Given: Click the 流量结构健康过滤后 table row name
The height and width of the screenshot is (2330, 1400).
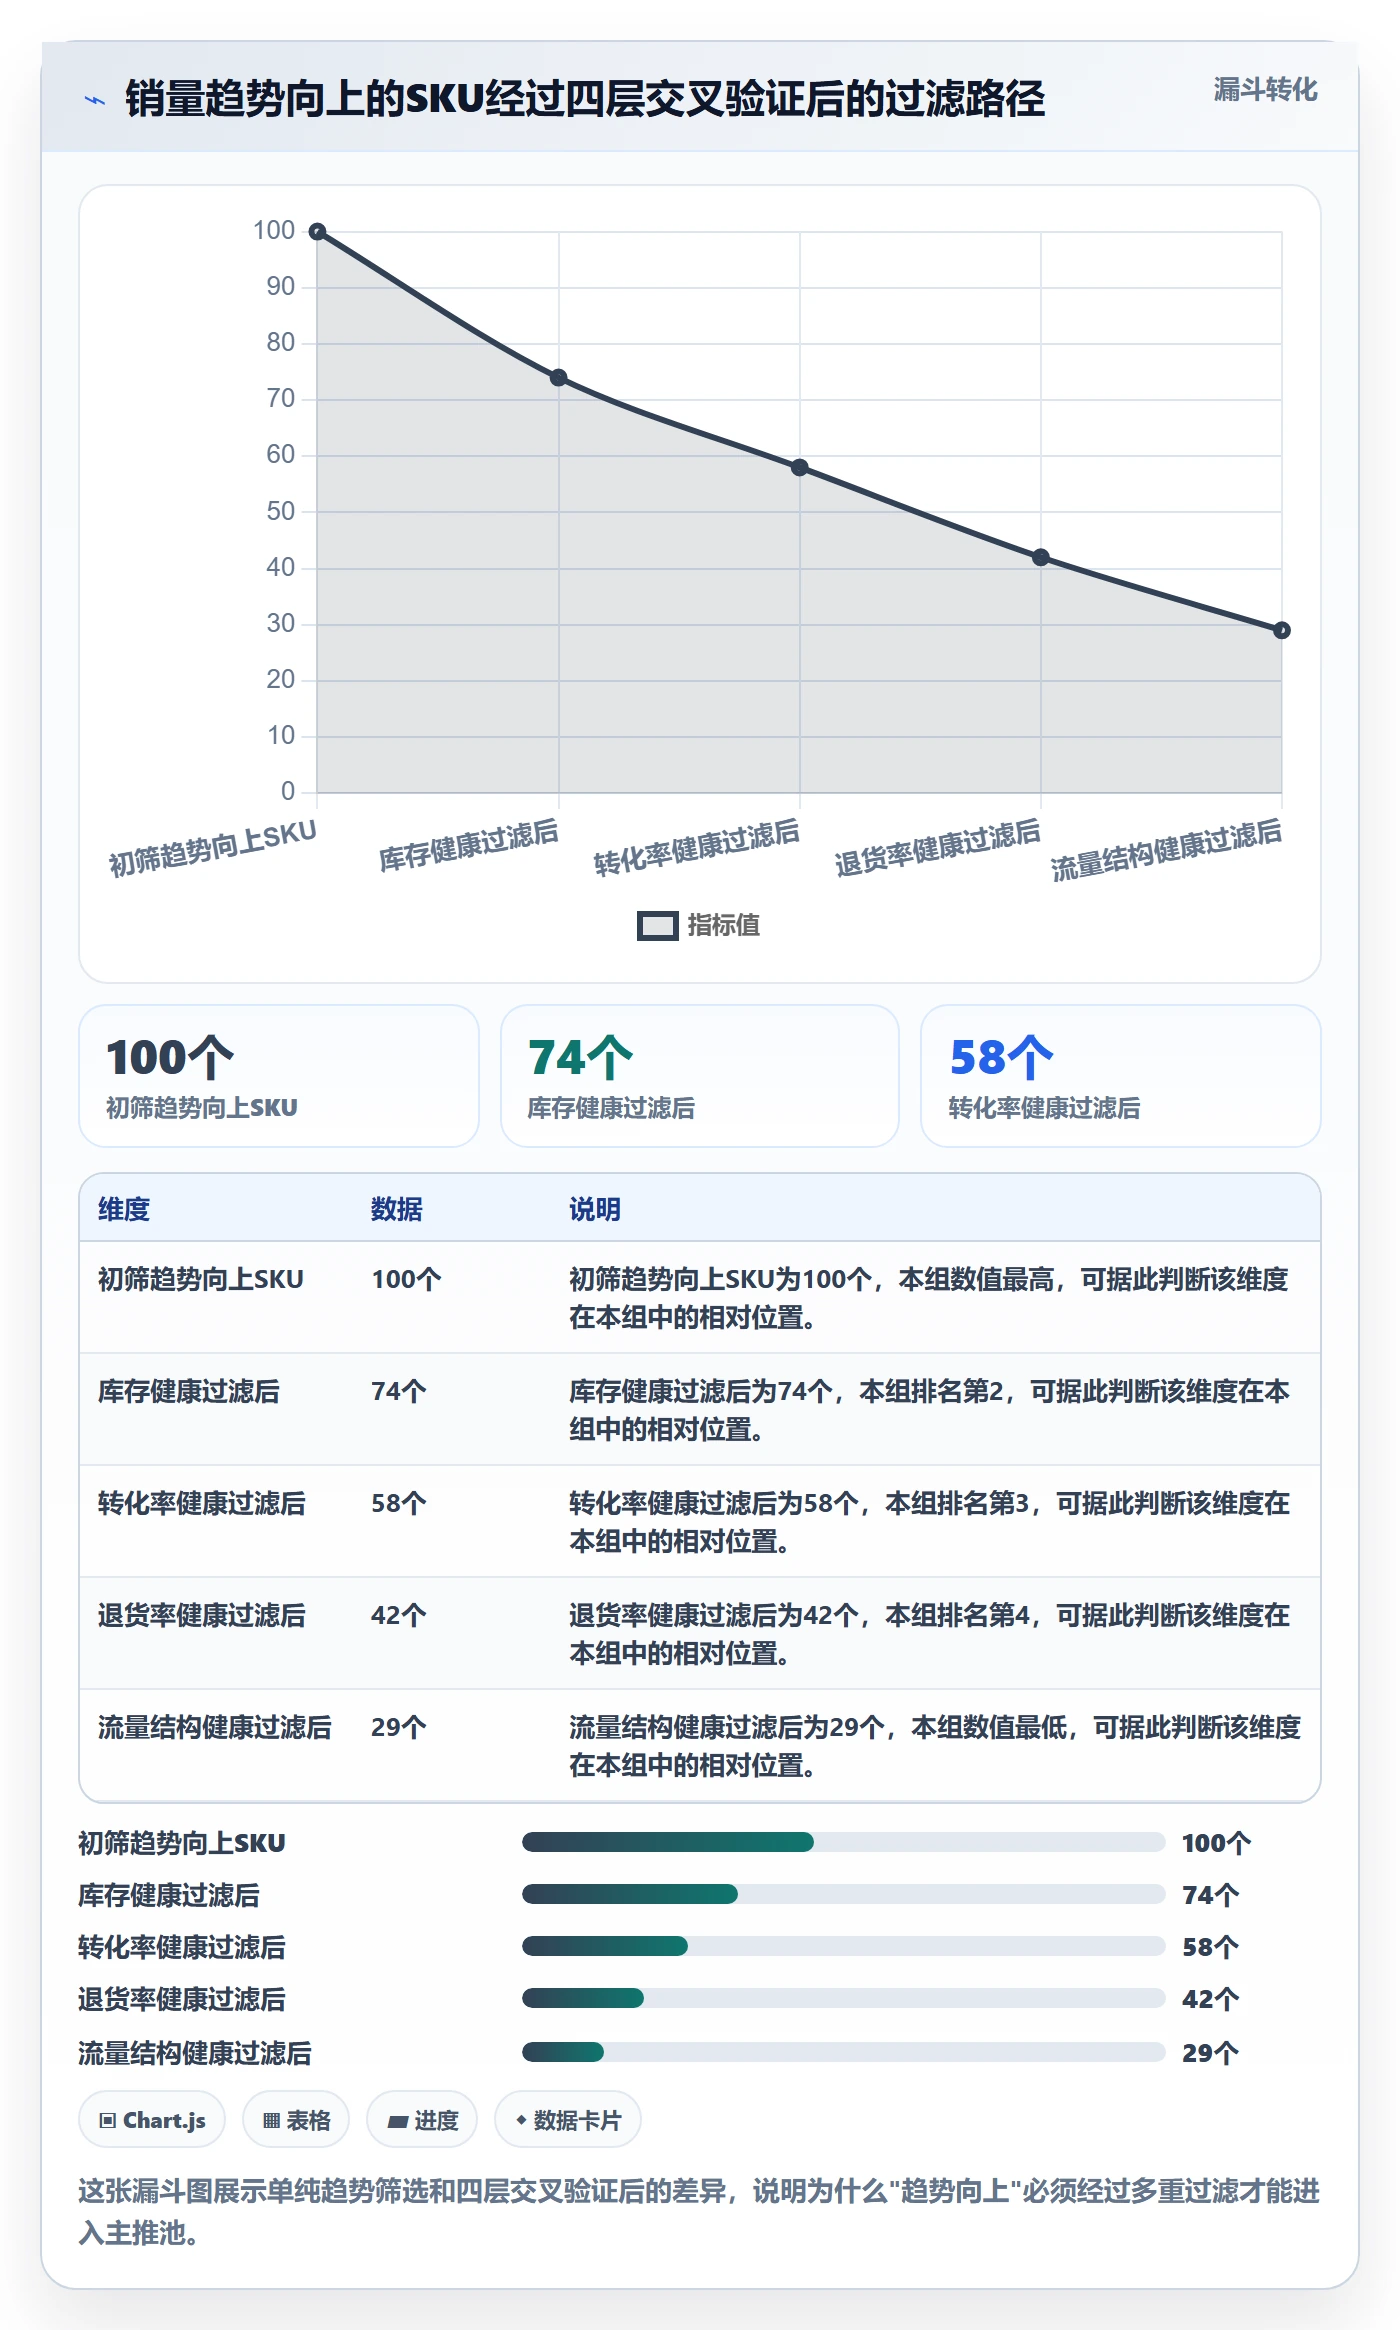Looking at the screenshot, I should (x=215, y=1727).
